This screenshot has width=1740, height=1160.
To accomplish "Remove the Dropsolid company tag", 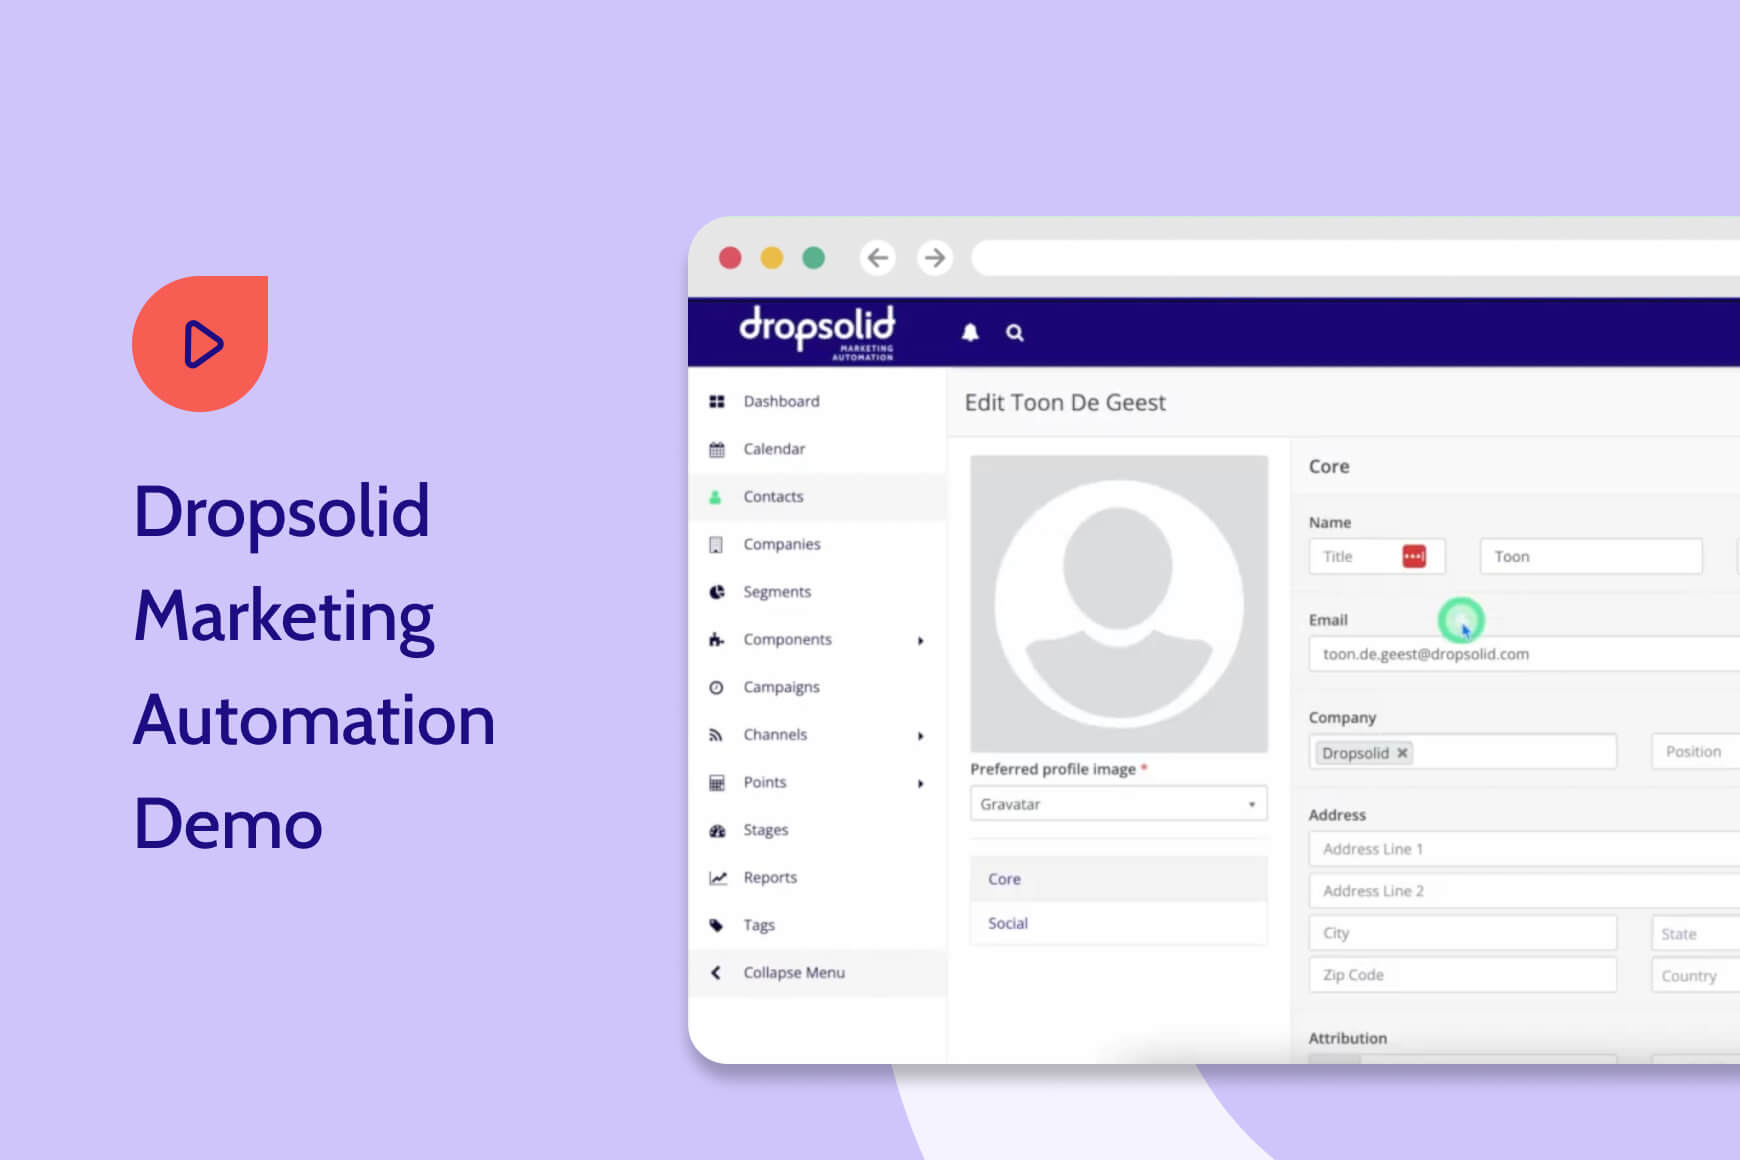I will coord(1402,753).
